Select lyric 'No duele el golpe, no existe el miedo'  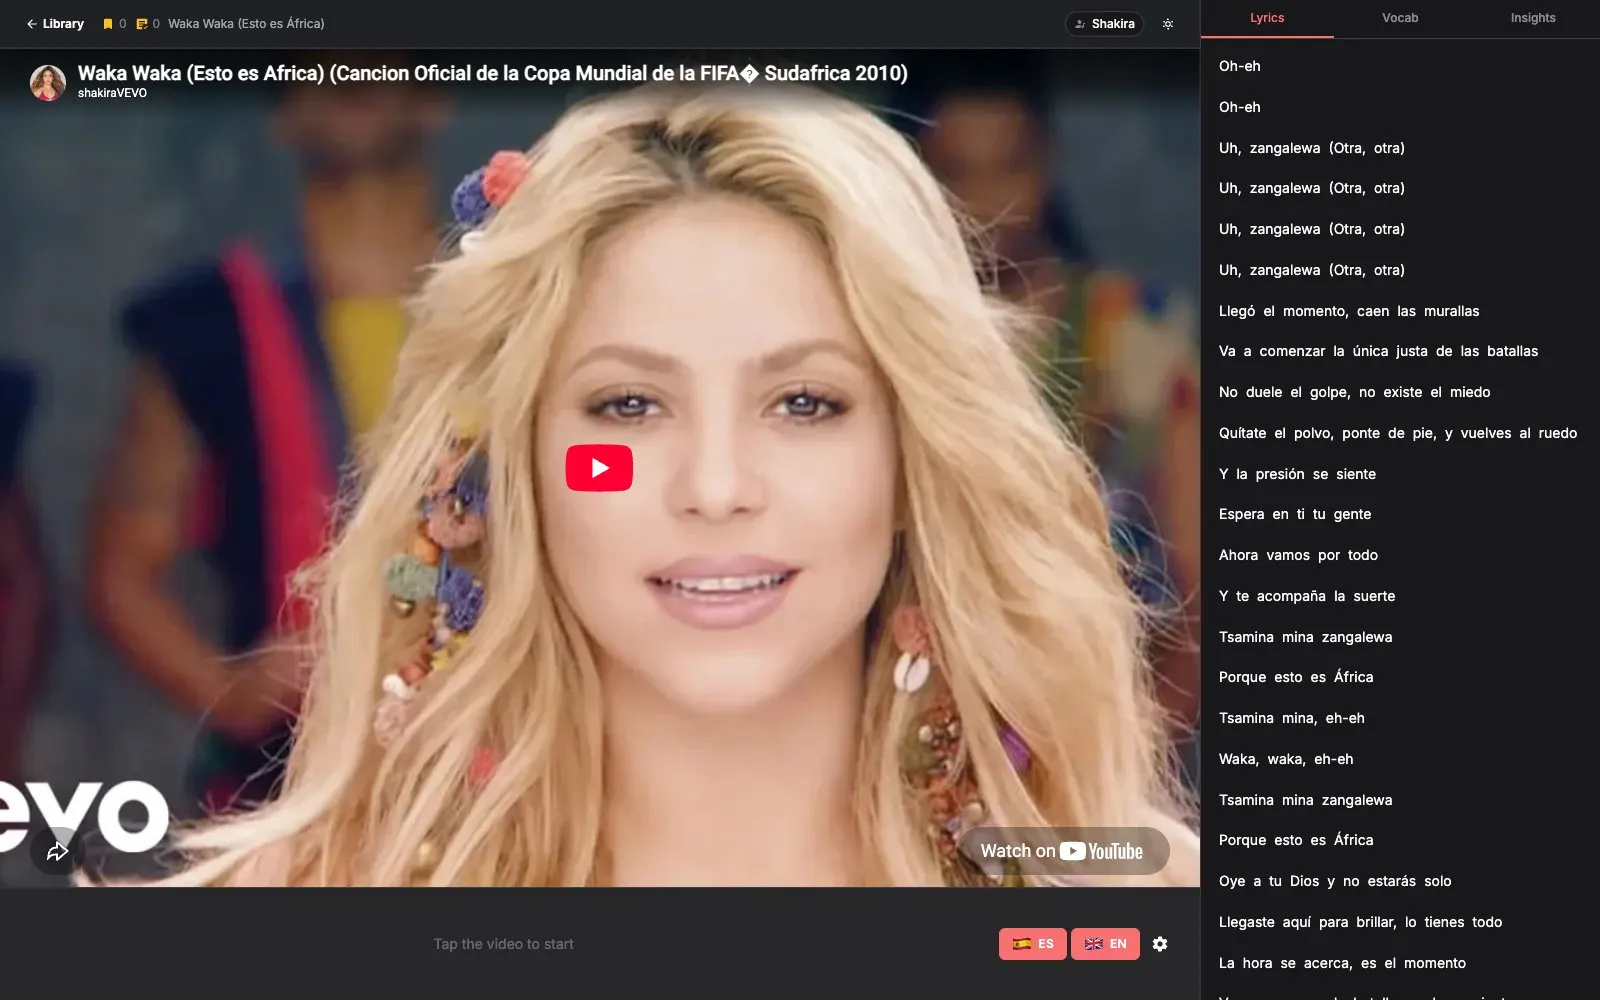(1355, 392)
